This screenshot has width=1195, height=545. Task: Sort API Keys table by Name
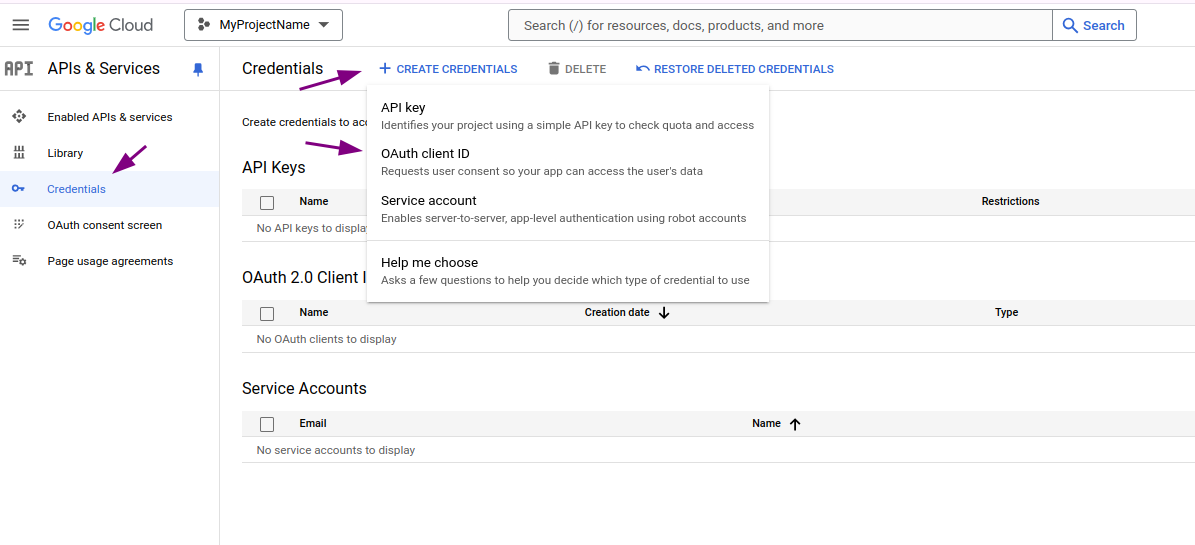tap(314, 201)
